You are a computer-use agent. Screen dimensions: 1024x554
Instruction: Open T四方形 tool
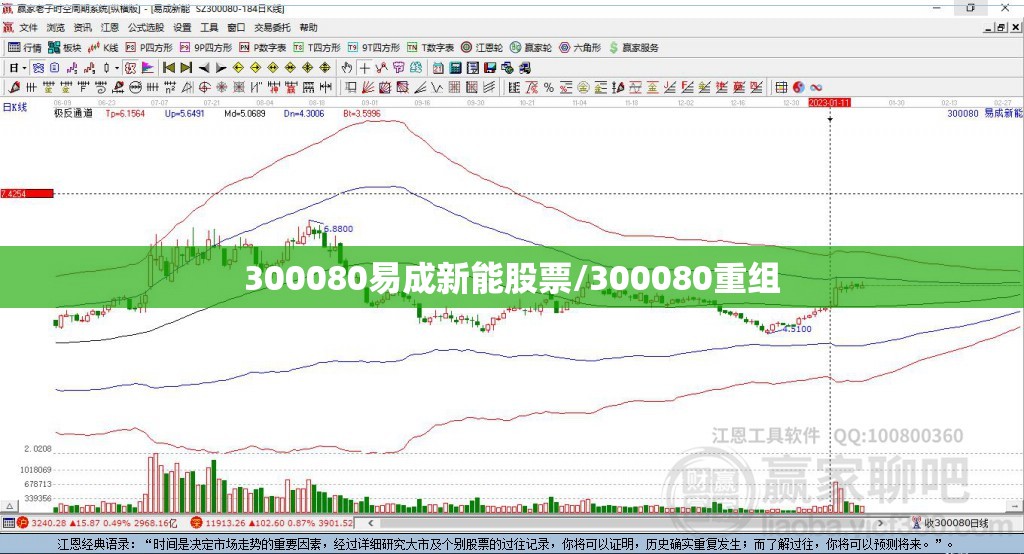(317, 48)
